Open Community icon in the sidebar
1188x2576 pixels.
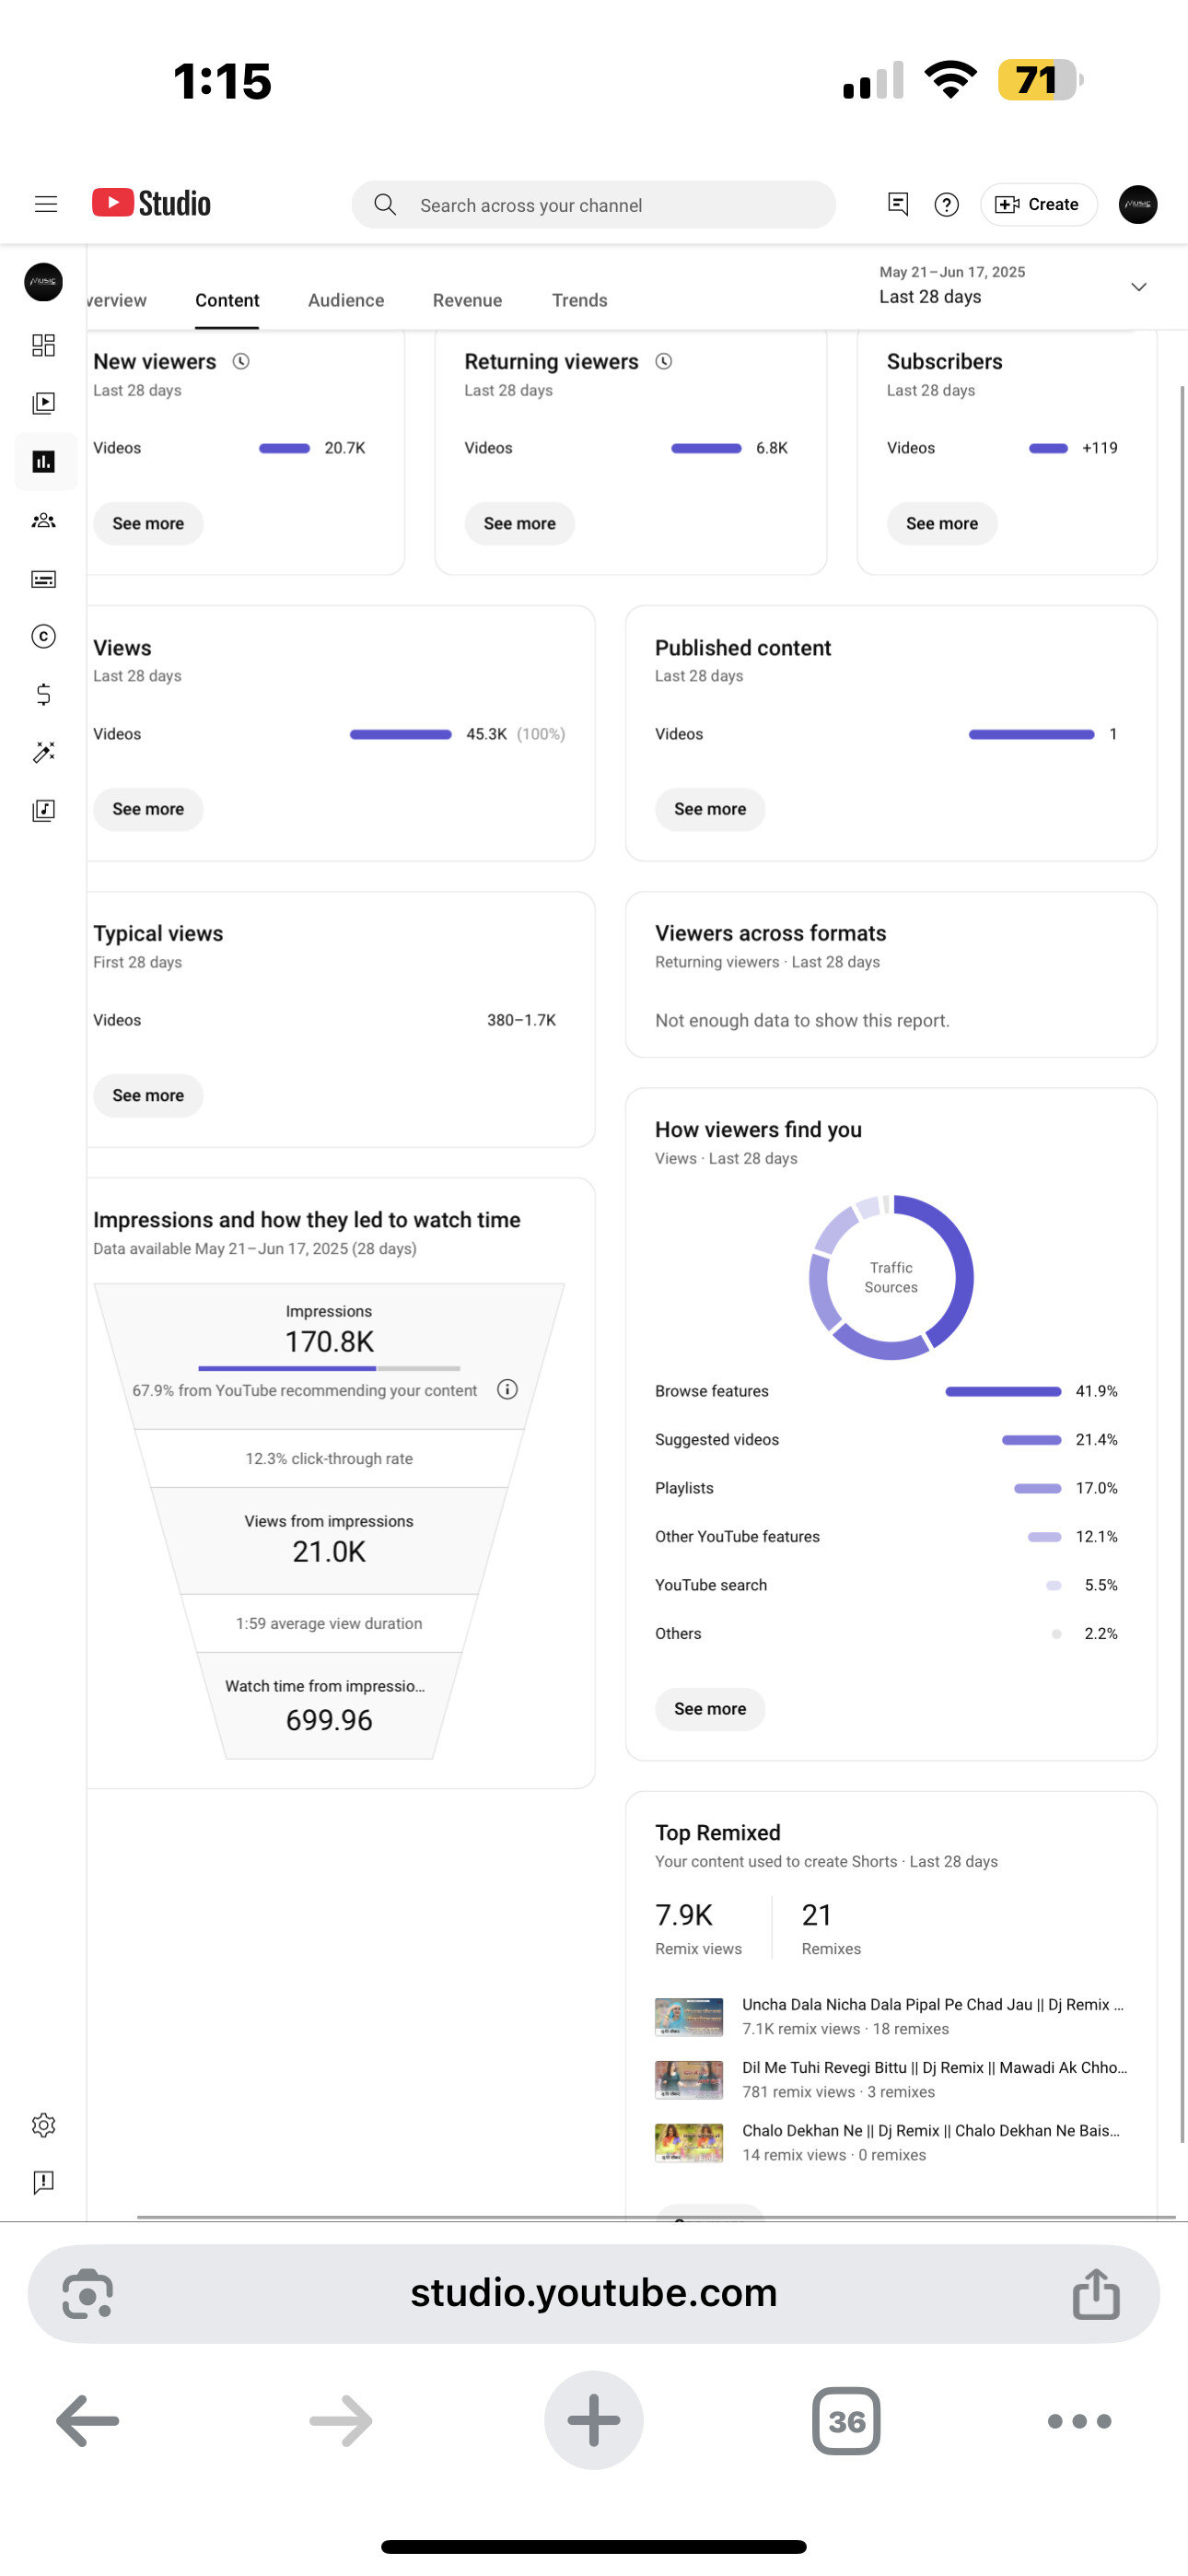[43, 520]
